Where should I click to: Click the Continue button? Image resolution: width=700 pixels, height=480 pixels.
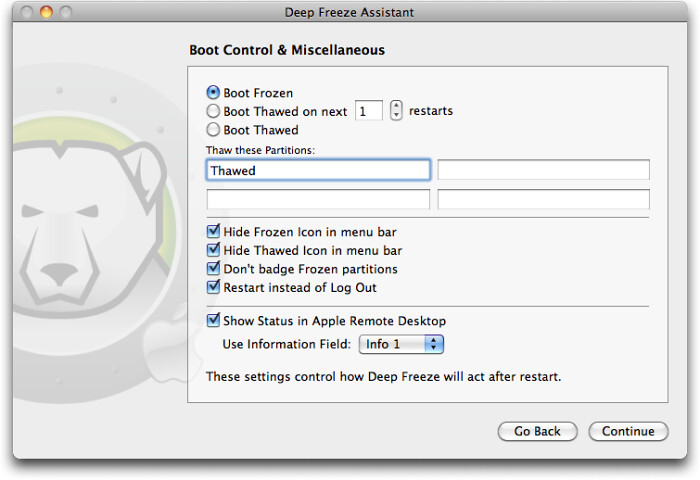coord(628,431)
